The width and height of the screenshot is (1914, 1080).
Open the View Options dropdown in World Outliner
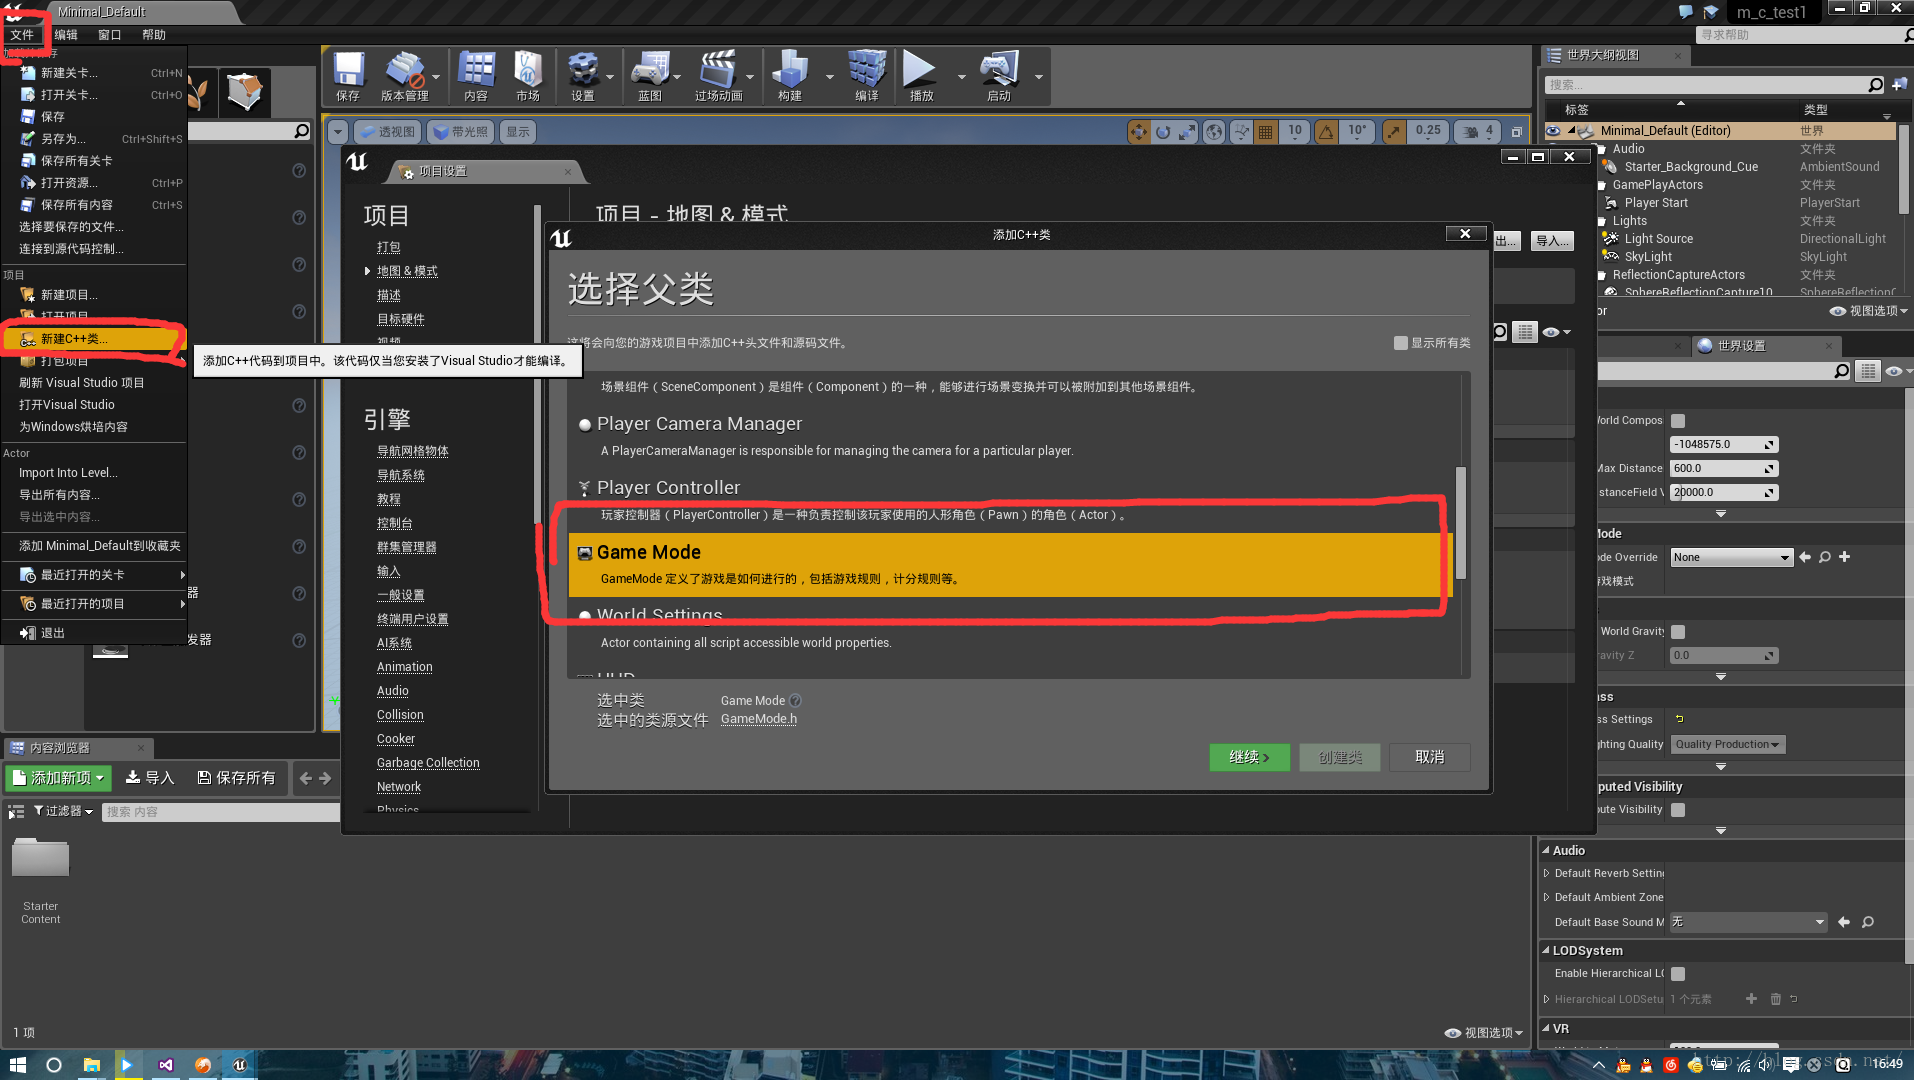tap(1869, 311)
